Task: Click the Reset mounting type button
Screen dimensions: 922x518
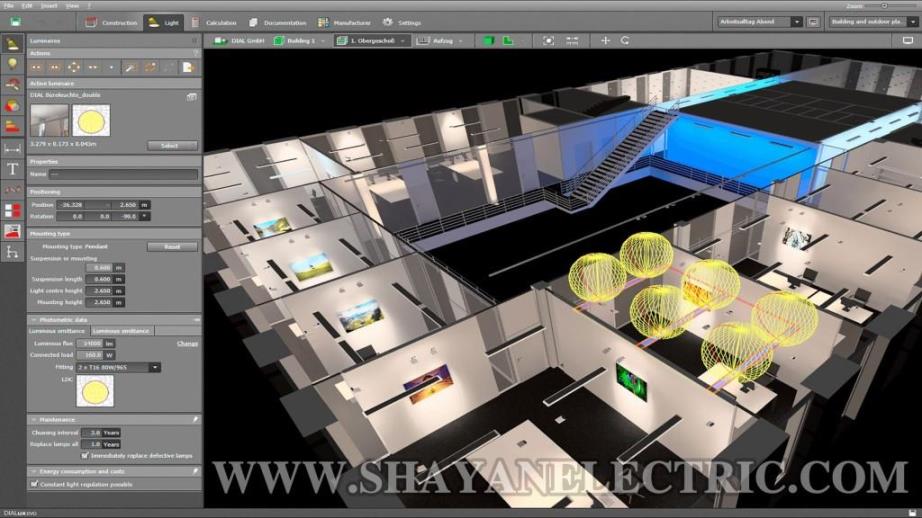Action: 172,246
